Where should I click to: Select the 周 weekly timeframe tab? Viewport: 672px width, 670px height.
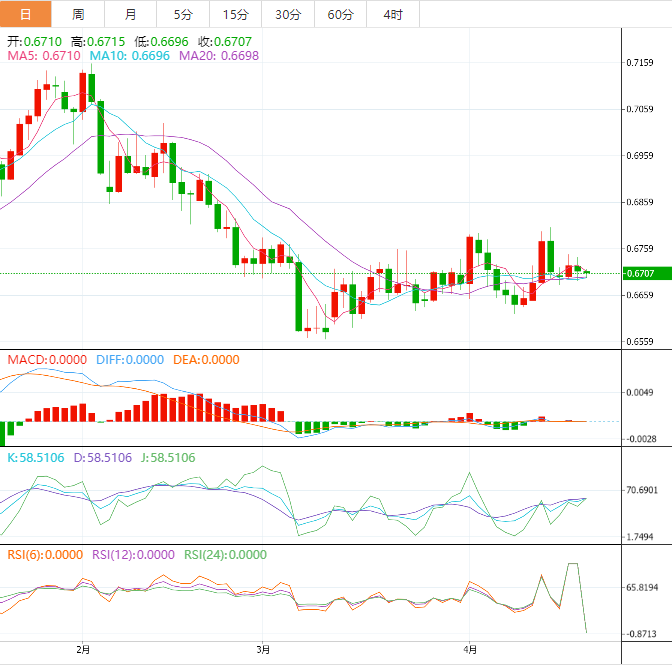click(x=78, y=14)
